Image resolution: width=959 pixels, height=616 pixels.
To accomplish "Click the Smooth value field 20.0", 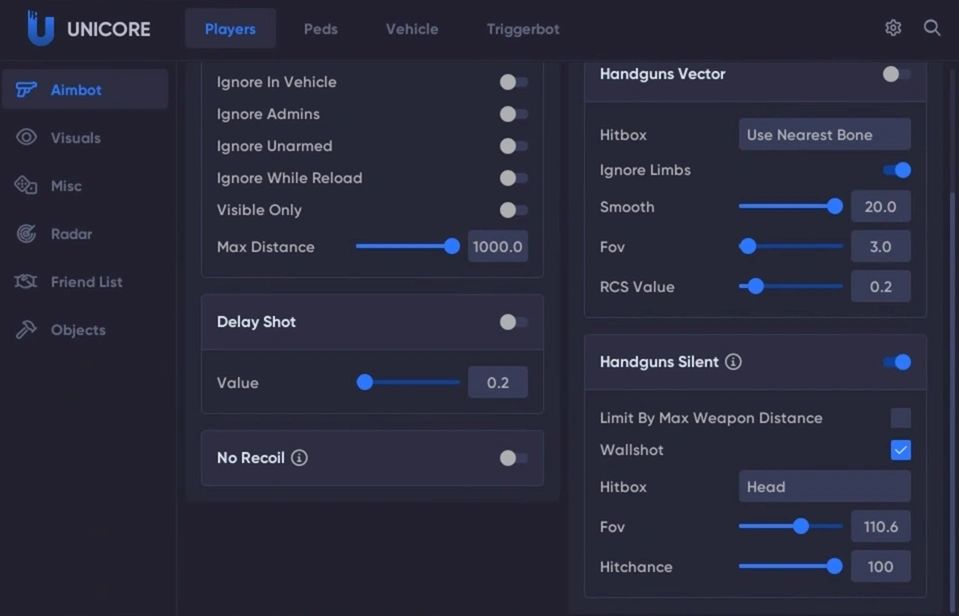I will click(881, 207).
